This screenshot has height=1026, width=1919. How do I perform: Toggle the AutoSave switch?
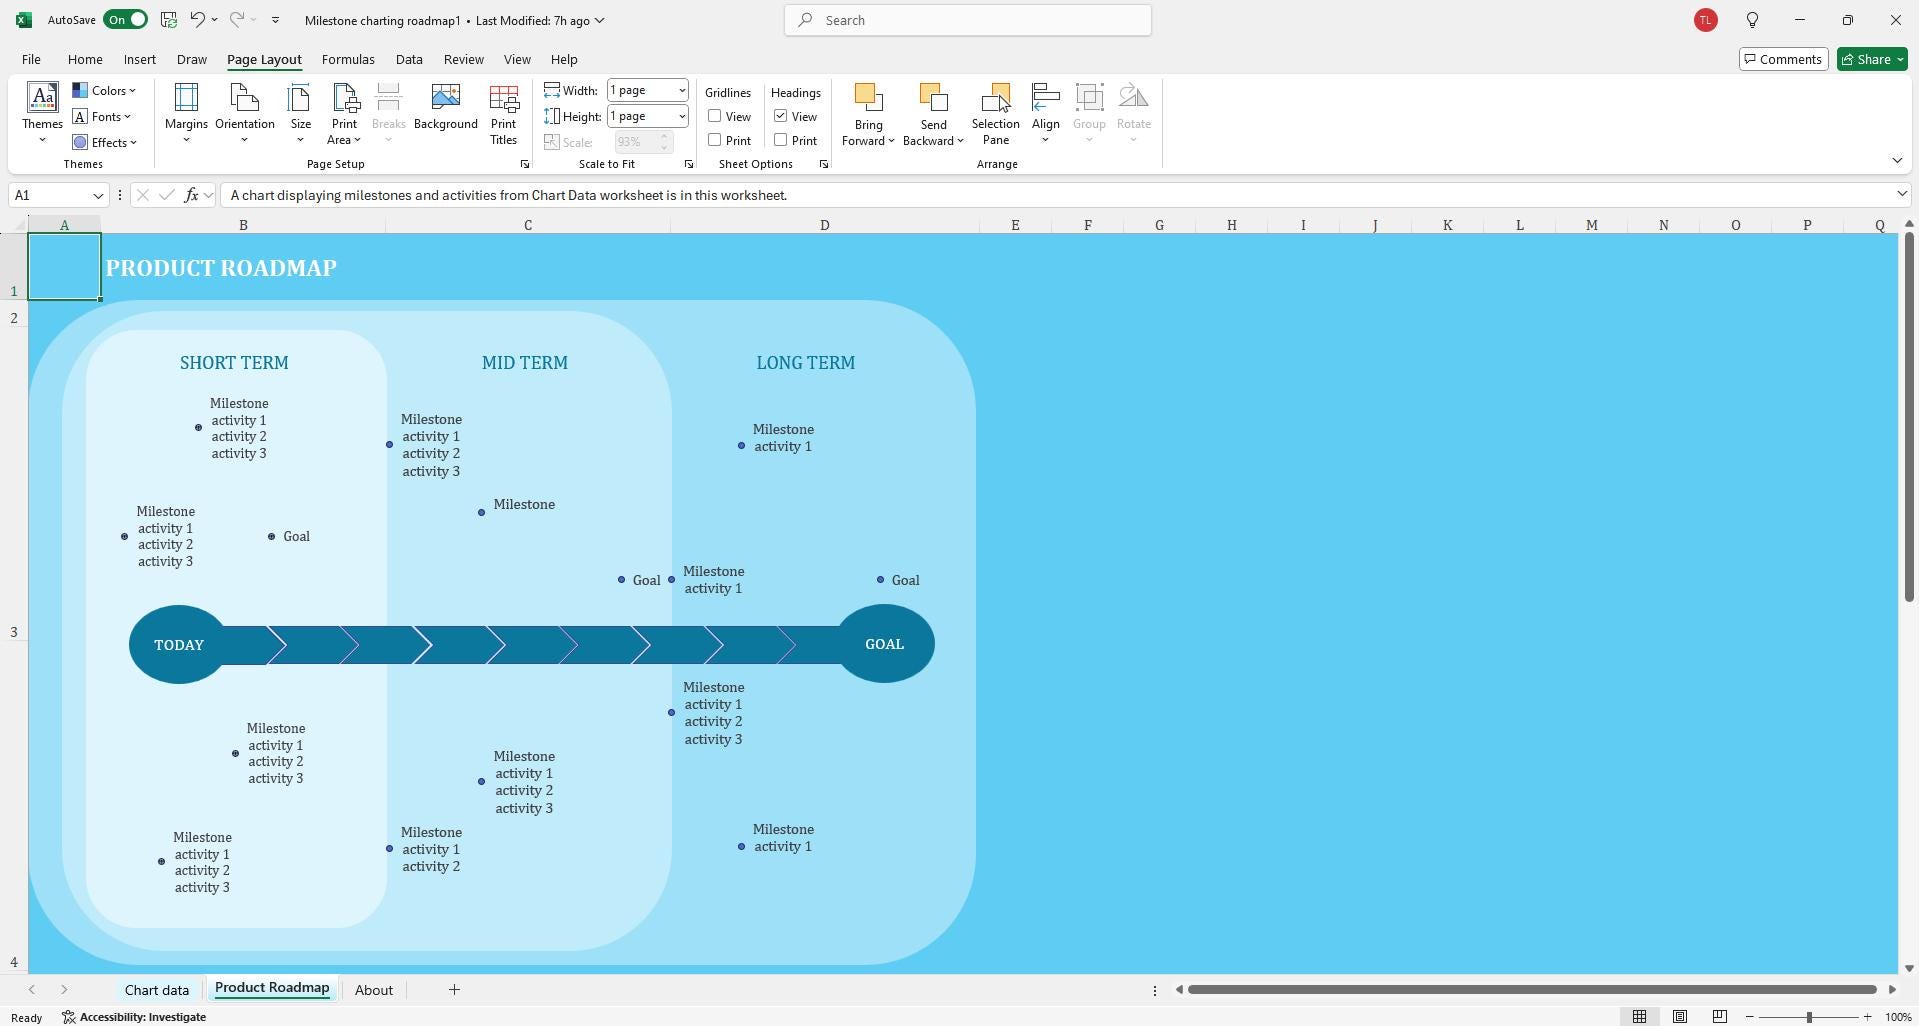(x=124, y=19)
